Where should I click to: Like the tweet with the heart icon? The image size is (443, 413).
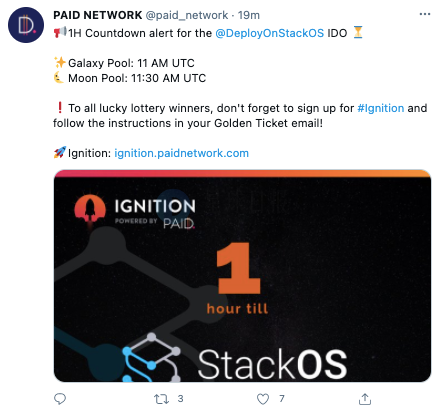(263, 399)
